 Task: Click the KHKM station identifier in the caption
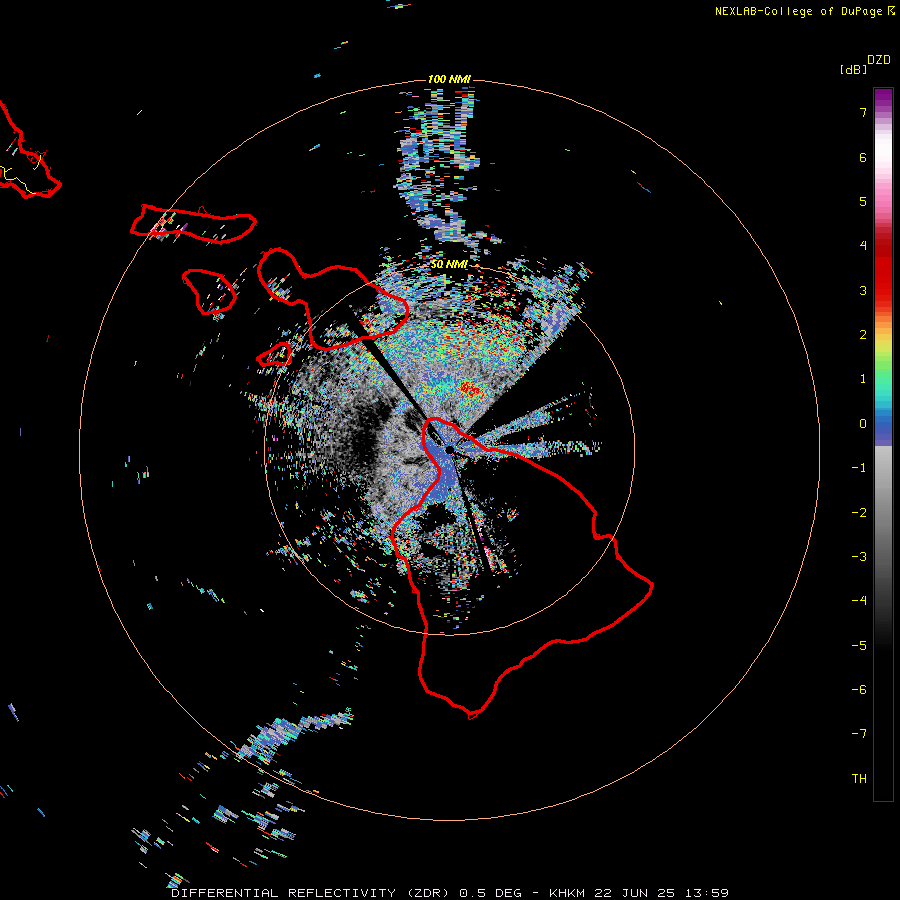(x=567, y=893)
